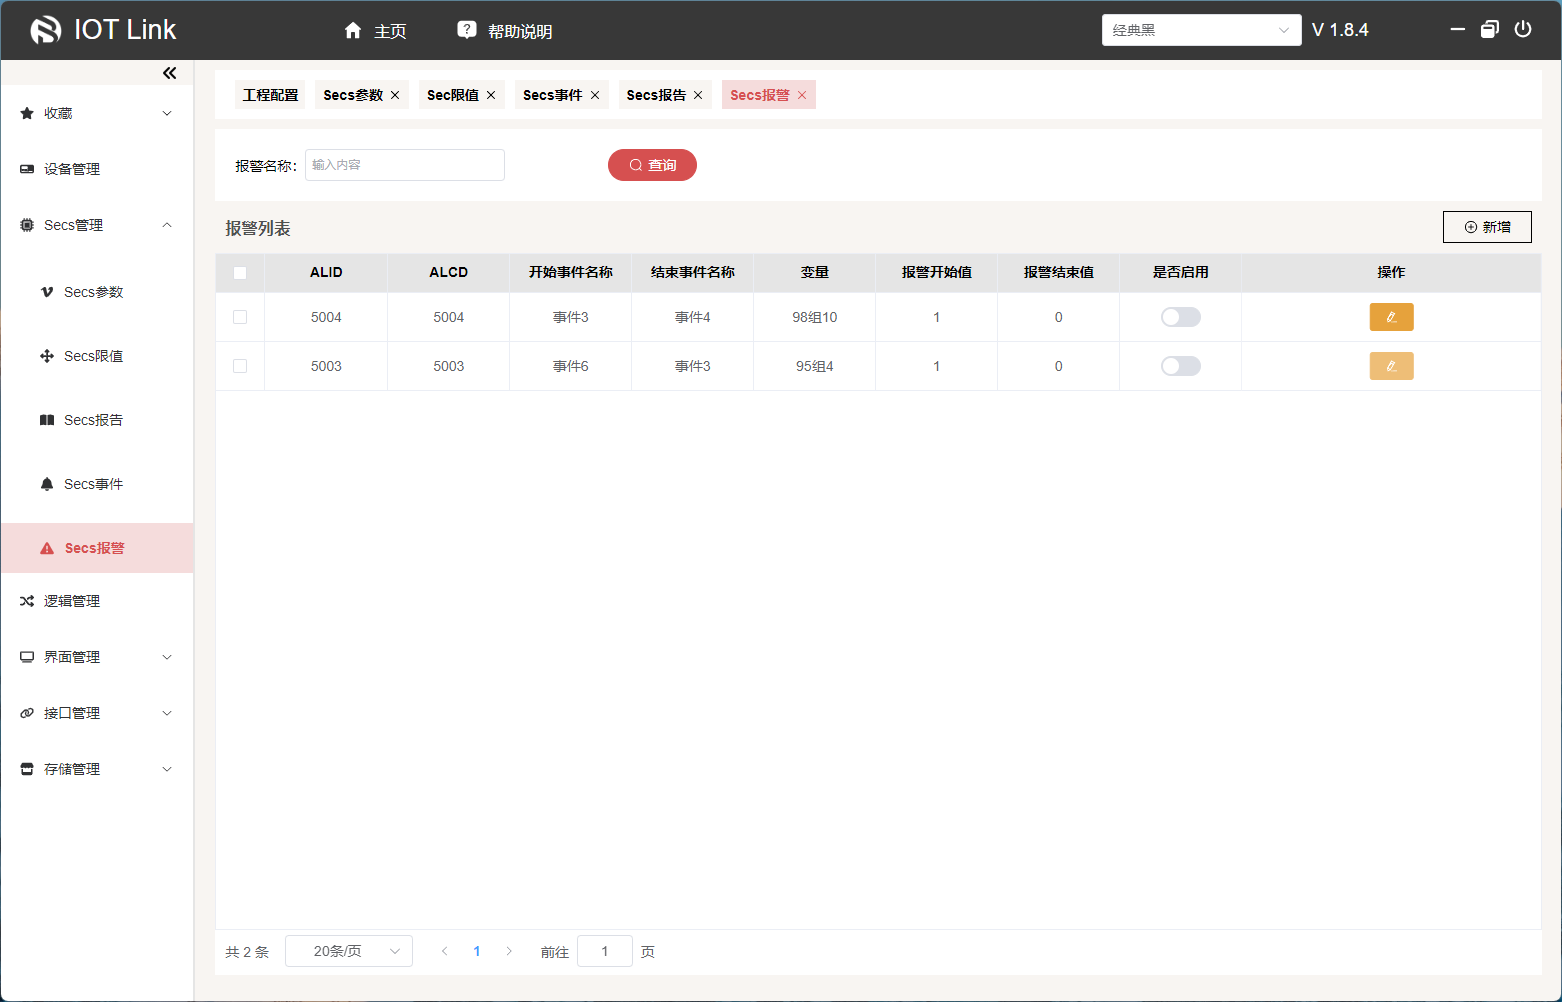
Task: Open Secs限值 in the sidebar
Action: coord(97,356)
